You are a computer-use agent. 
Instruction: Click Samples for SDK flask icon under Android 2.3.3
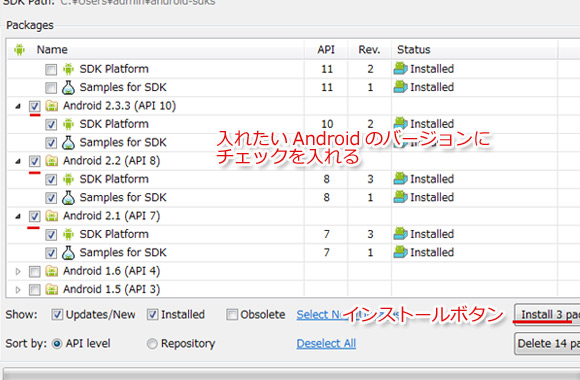click(x=68, y=142)
